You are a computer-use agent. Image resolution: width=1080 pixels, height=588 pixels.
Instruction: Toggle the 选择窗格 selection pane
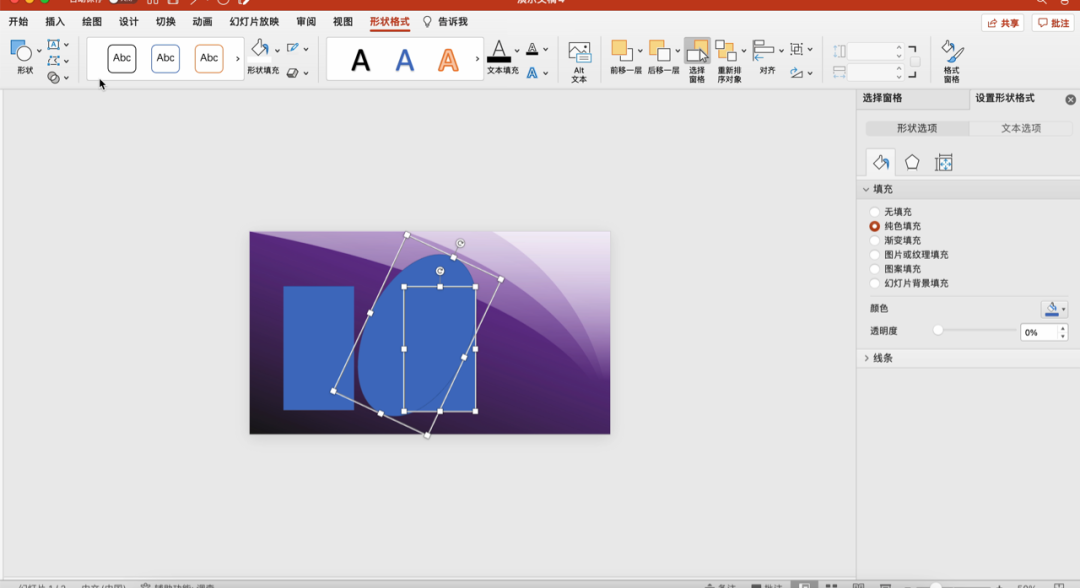point(697,61)
